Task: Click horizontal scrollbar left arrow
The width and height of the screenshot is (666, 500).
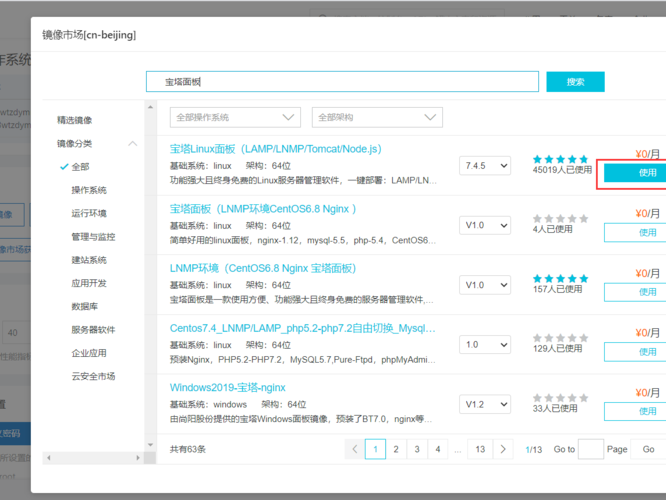Action: [x=49, y=458]
